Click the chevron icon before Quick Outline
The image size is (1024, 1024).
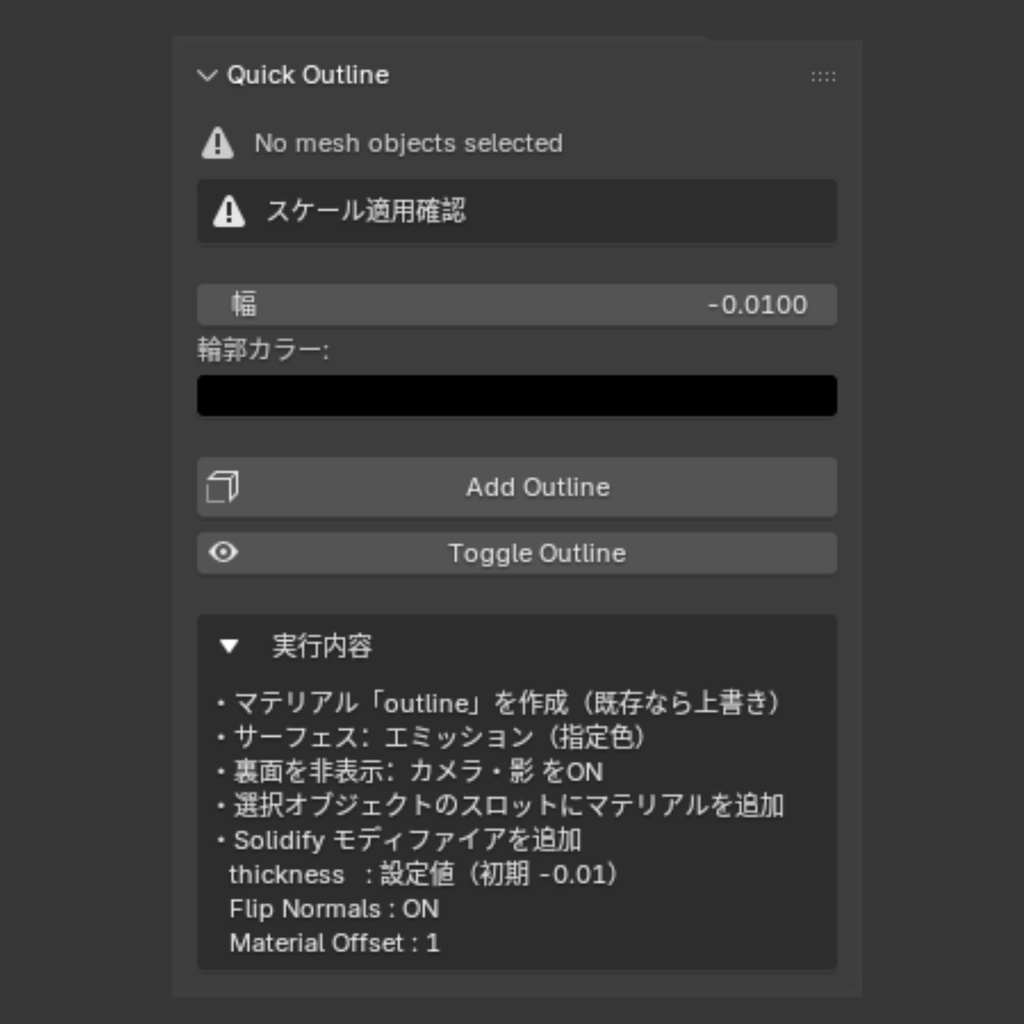tap(207, 74)
